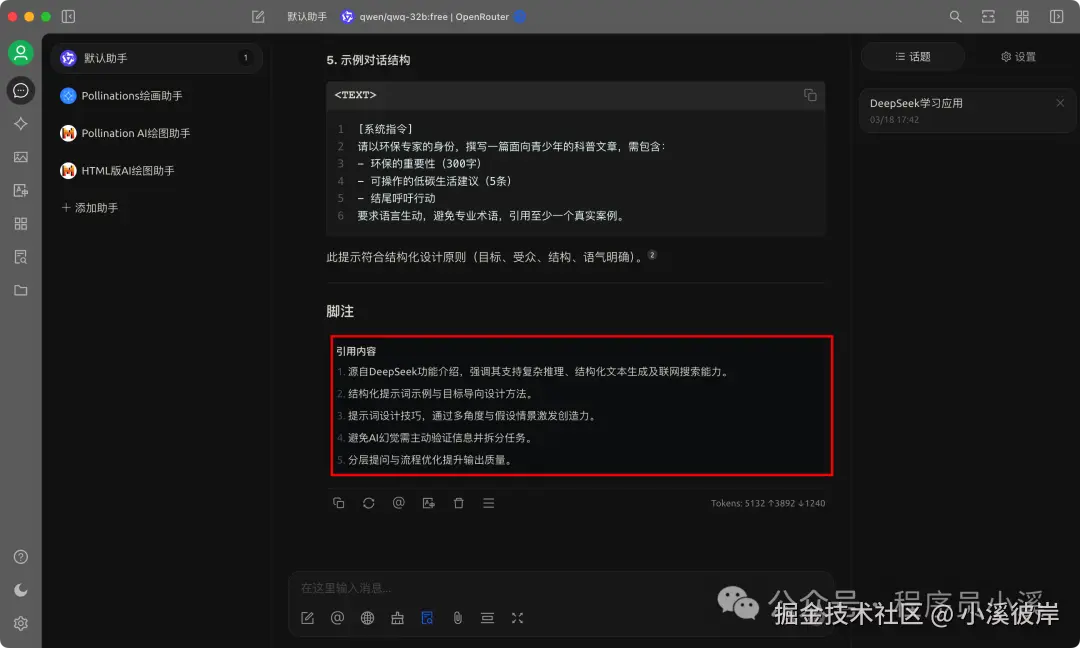Image resolution: width=1080 pixels, height=648 pixels.
Task: Click footnote 分层提问与流程优化提升输出质量
Action: (x=431, y=459)
